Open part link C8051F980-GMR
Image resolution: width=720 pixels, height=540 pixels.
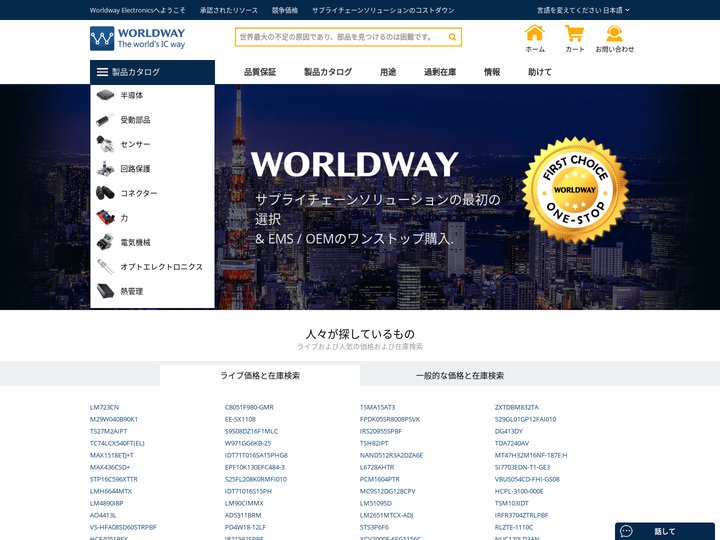(x=249, y=407)
